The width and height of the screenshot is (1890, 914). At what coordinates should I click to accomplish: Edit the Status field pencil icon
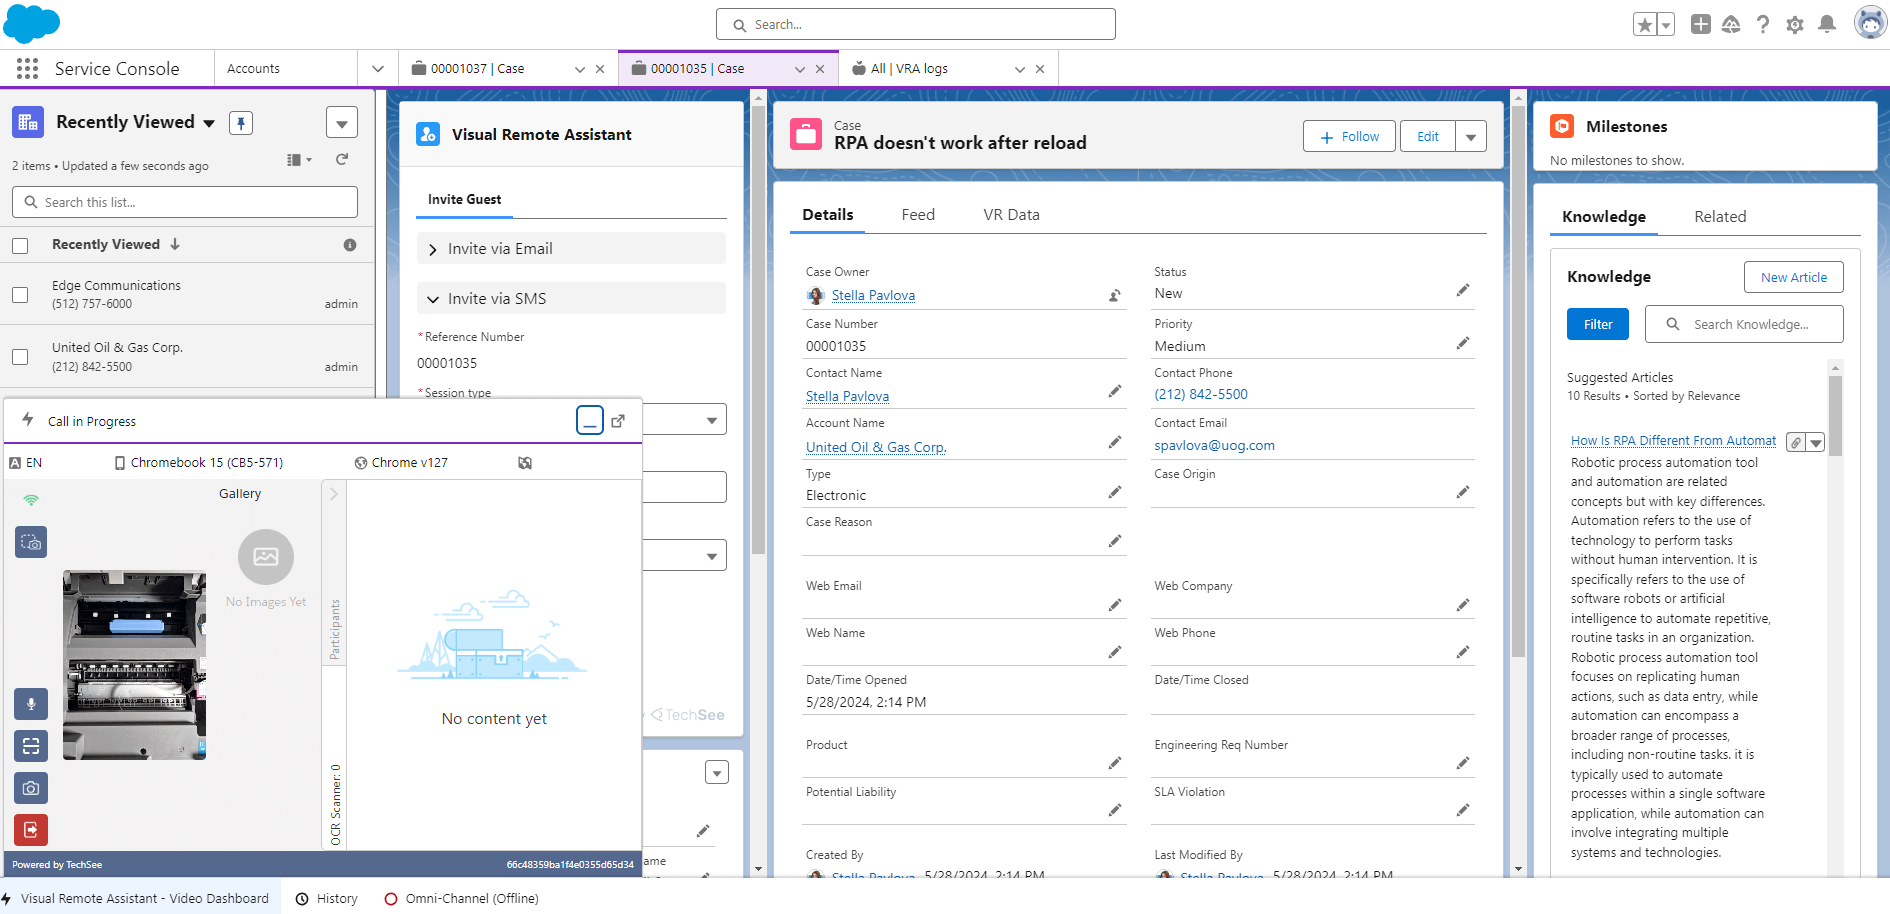(x=1463, y=290)
